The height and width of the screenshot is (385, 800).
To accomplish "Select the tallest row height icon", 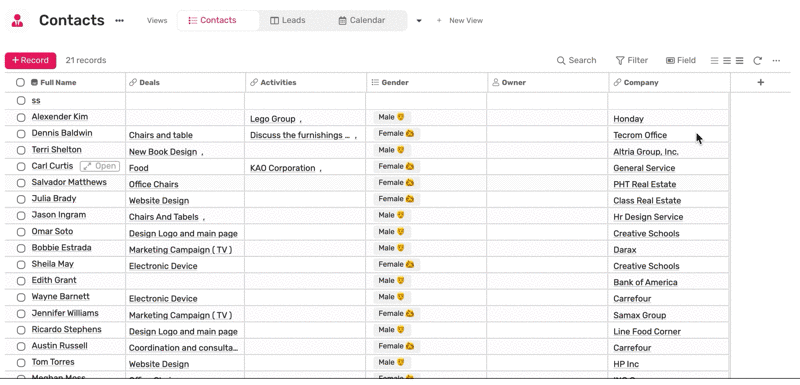I will [x=739, y=61].
